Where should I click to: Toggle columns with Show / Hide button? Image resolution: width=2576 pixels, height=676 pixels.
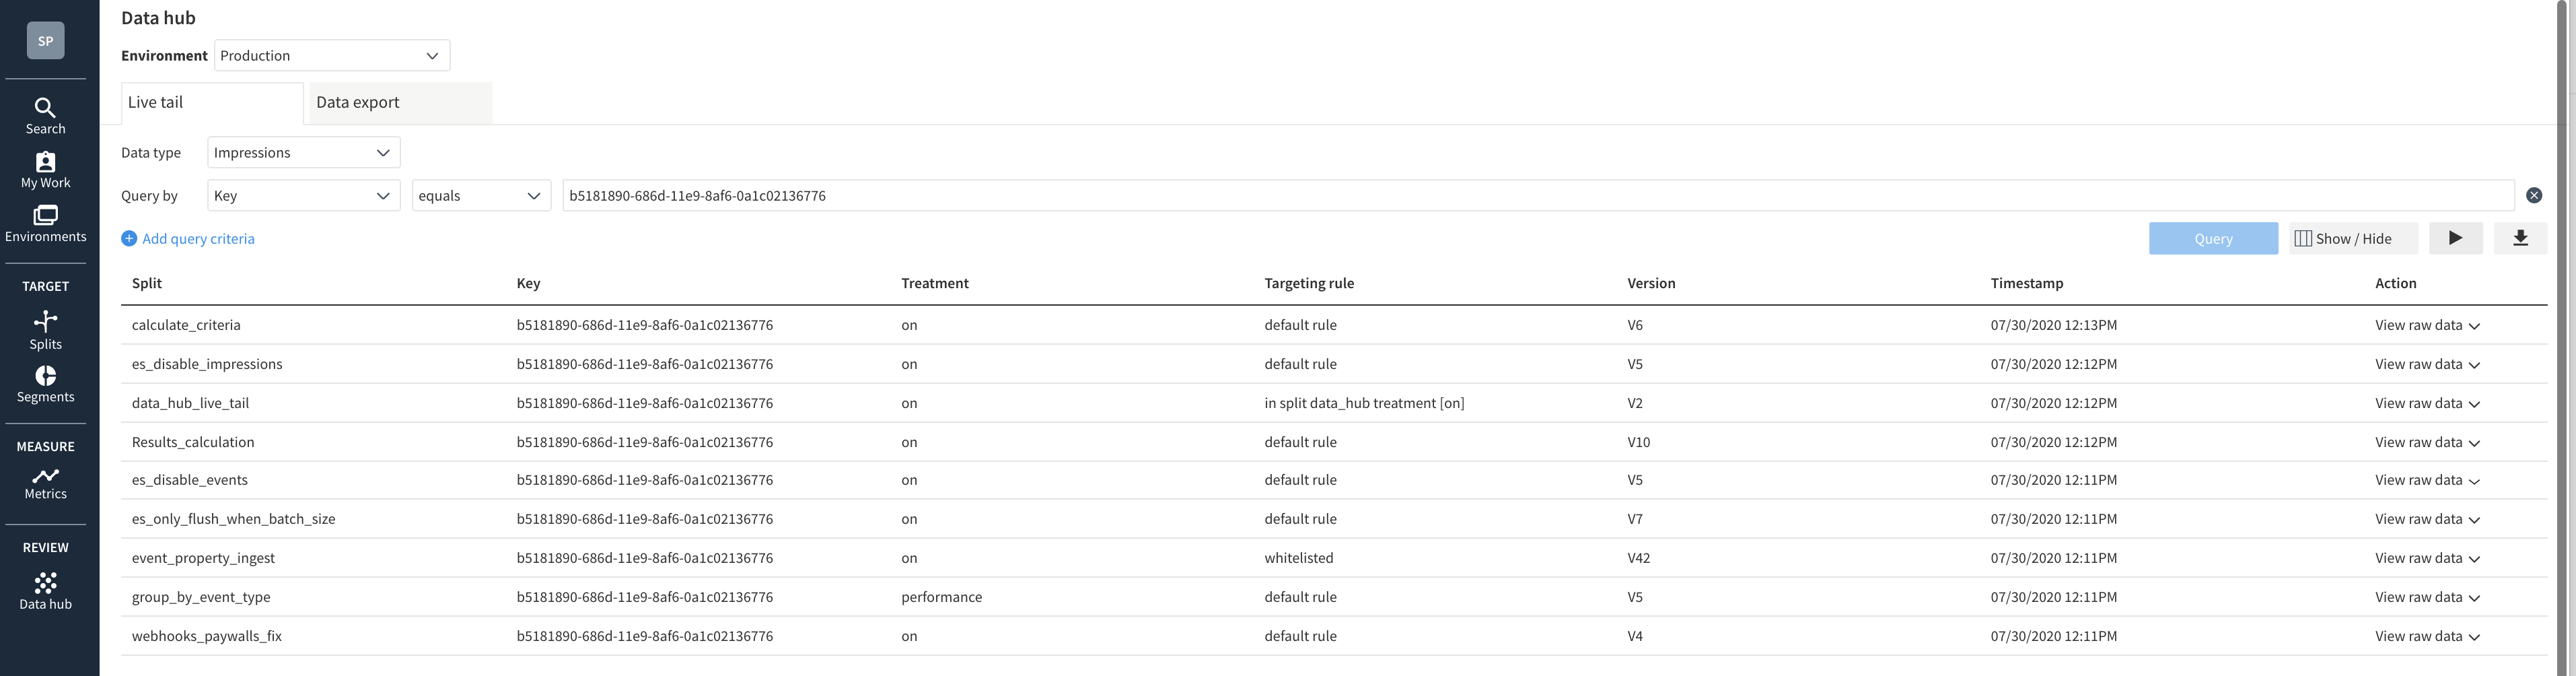click(2353, 238)
